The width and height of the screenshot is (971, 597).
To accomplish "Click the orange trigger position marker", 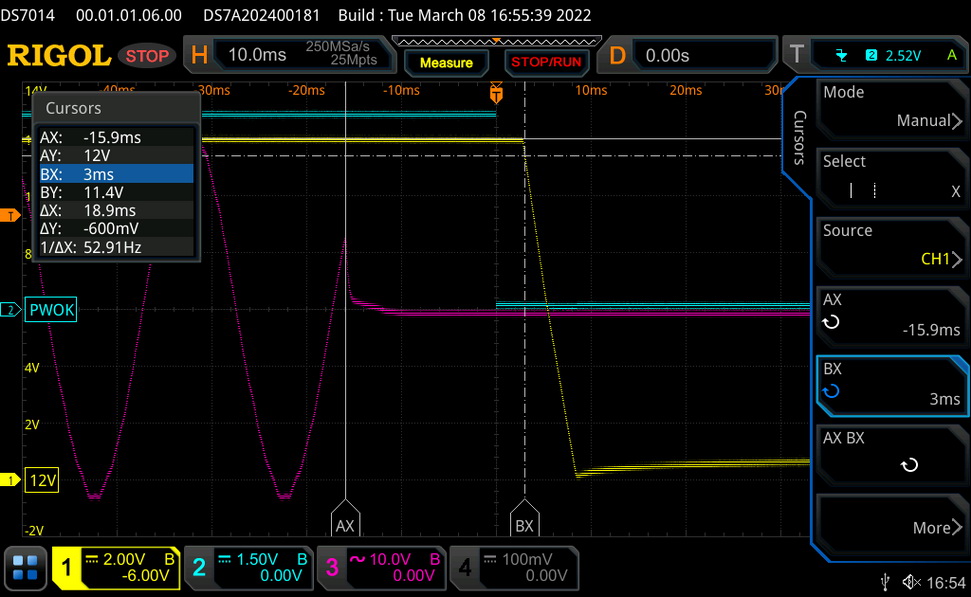I will click(x=496, y=94).
